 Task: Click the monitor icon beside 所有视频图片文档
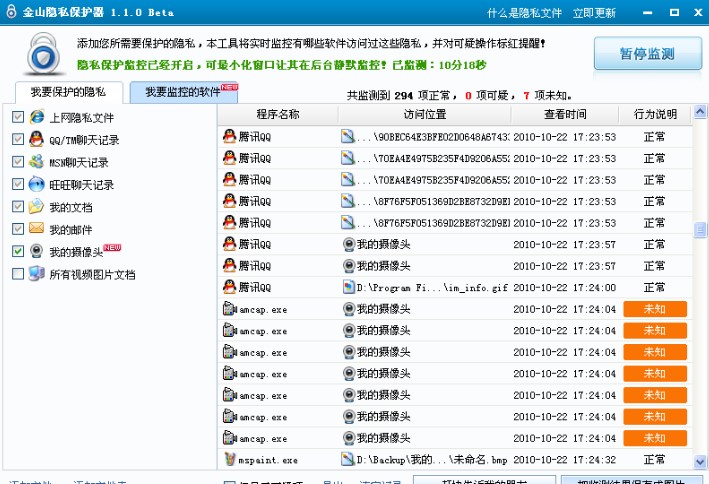pos(36,273)
